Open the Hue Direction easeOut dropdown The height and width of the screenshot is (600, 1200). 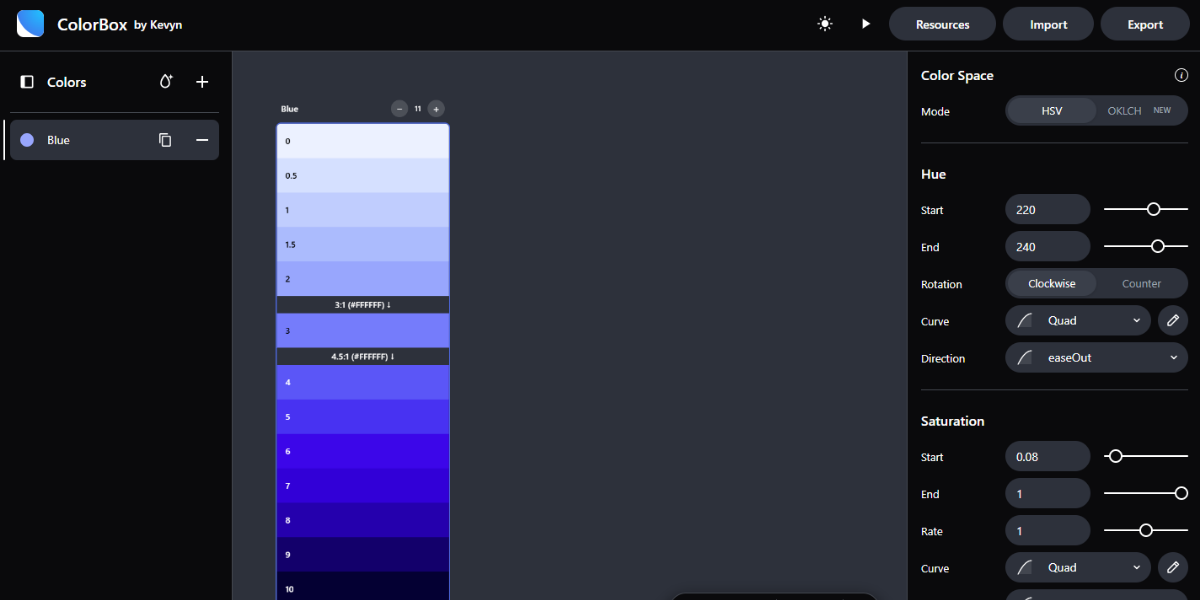point(1097,358)
